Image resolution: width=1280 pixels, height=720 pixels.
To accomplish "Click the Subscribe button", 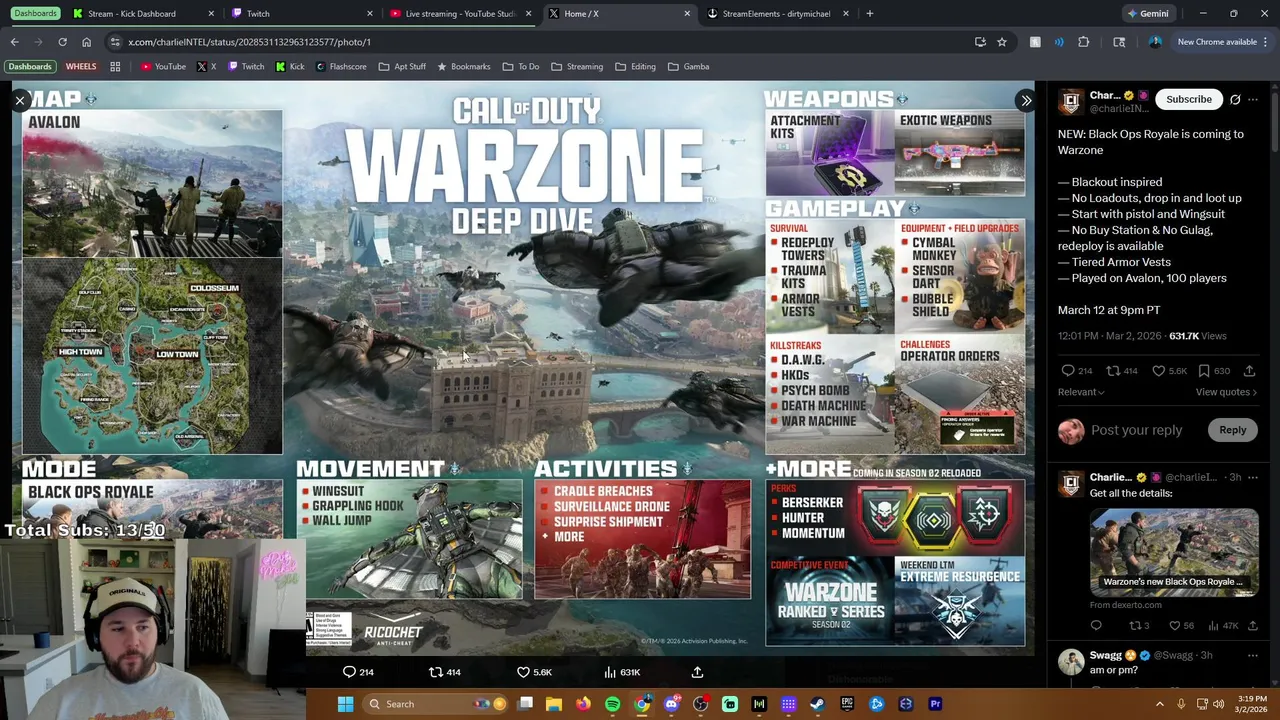I will (x=1189, y=99).
